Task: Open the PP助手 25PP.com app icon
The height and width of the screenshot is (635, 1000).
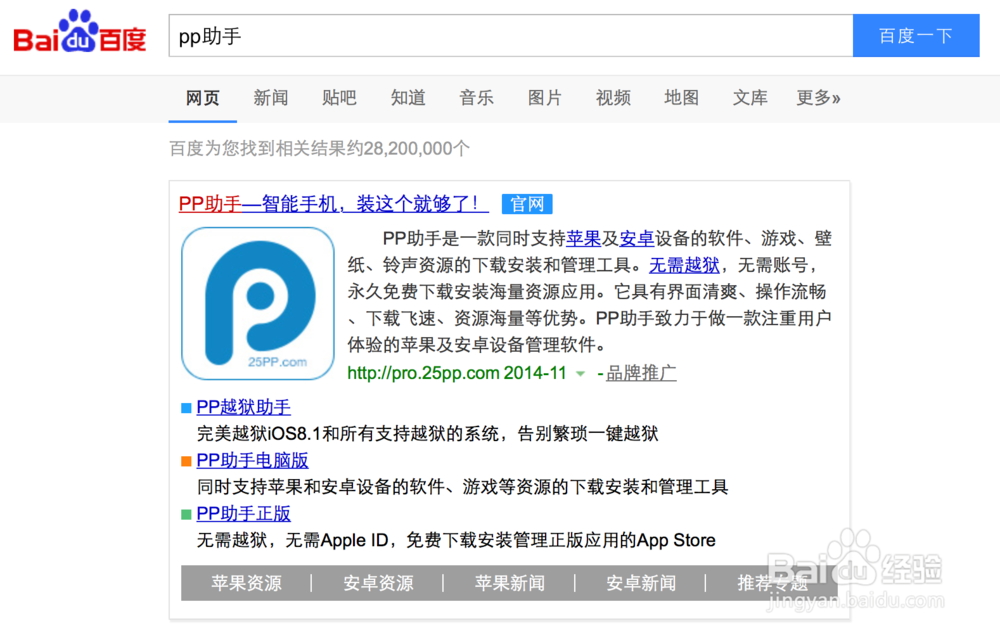Action: coord(258,303)
